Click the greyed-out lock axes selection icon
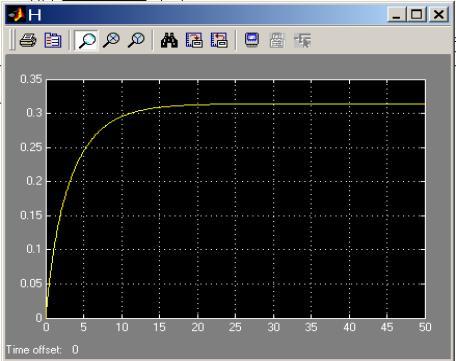Viewport: 456px width, 361px height. pos(277,41)
